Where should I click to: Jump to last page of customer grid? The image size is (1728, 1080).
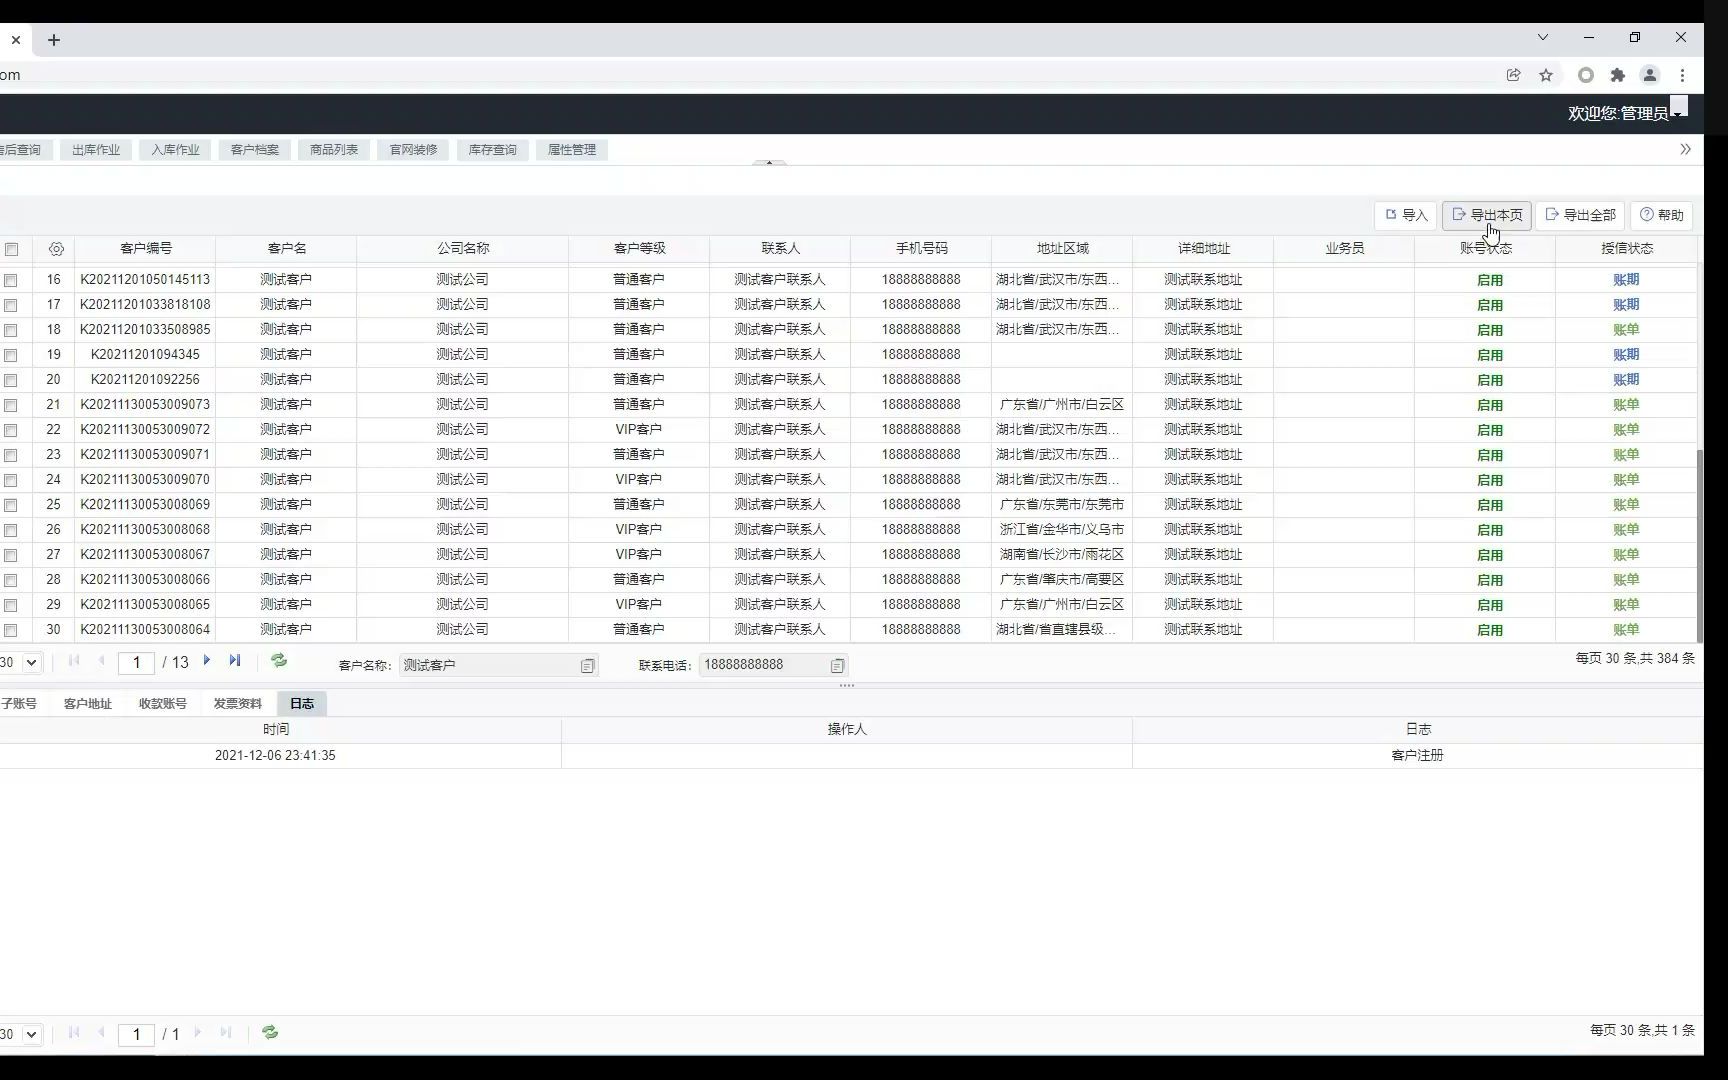235,660
